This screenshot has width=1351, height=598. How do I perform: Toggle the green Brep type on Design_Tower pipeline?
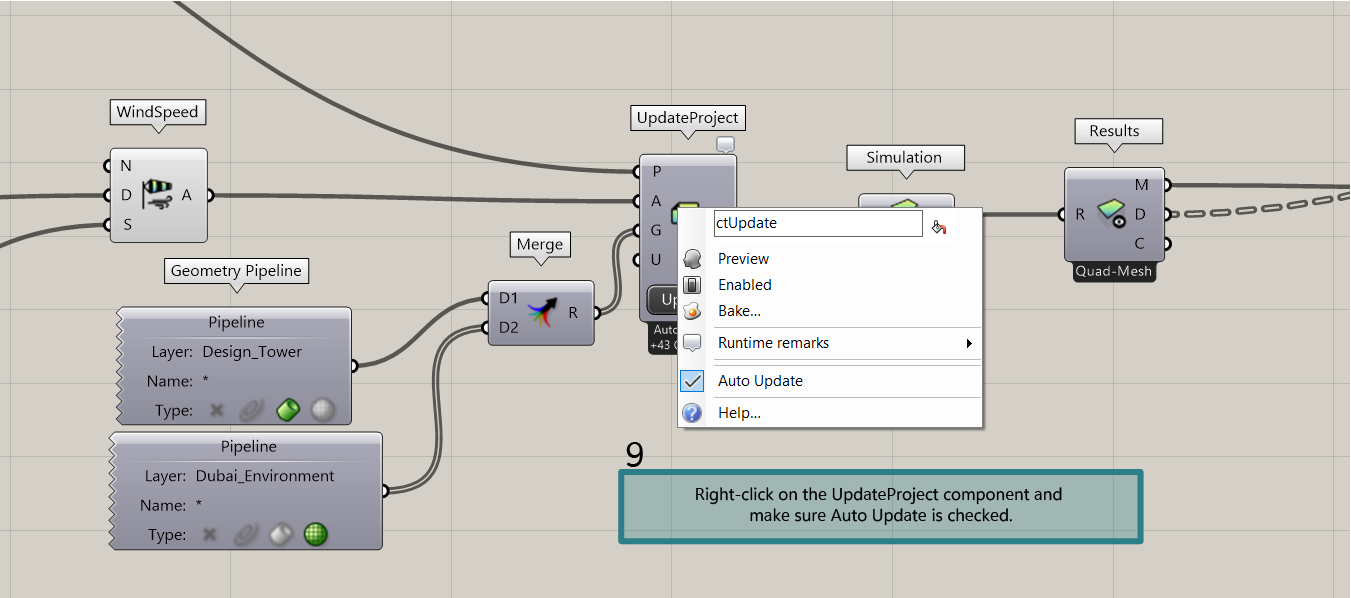point(288,410)
